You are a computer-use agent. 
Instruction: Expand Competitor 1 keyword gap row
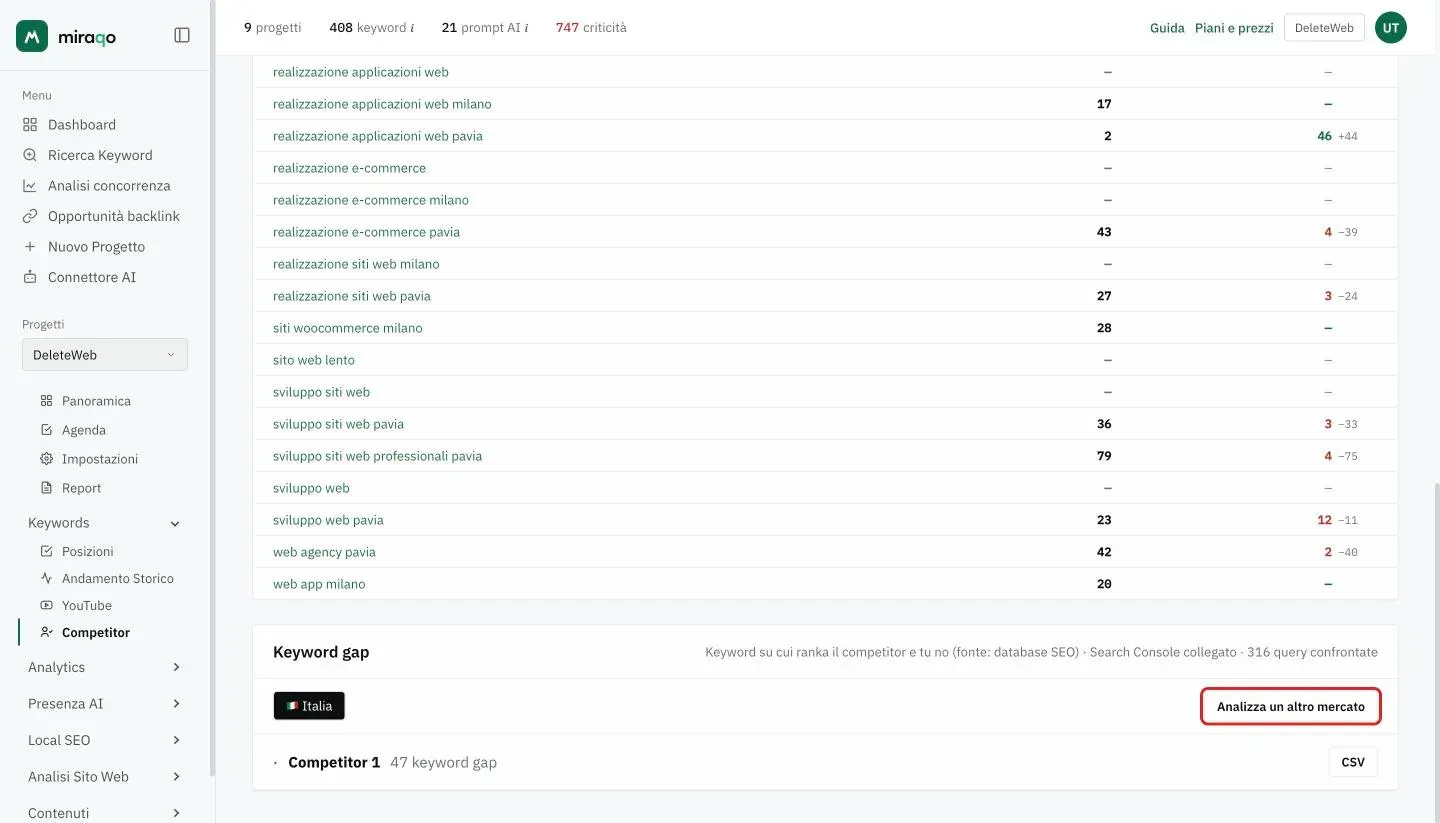[x=276, y=762]
